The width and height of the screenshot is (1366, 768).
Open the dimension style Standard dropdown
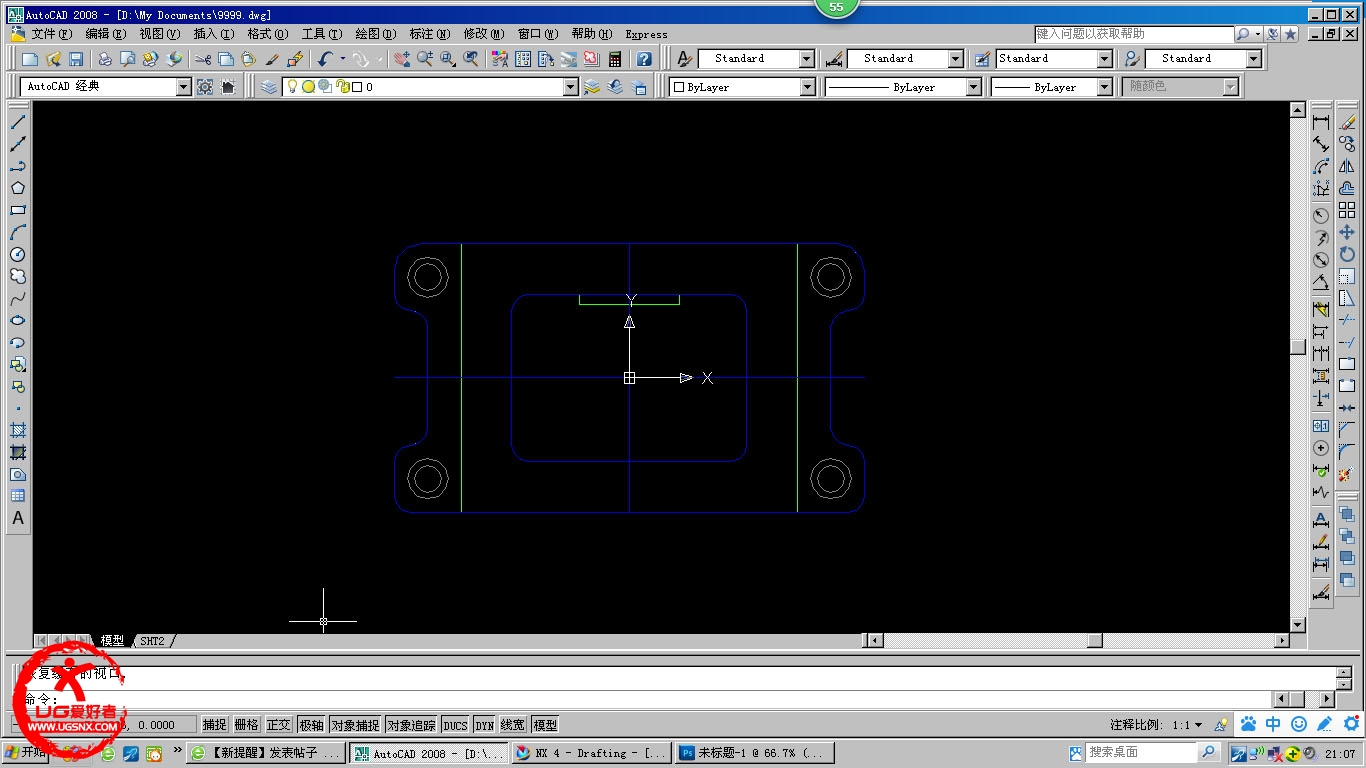[956, 59]
